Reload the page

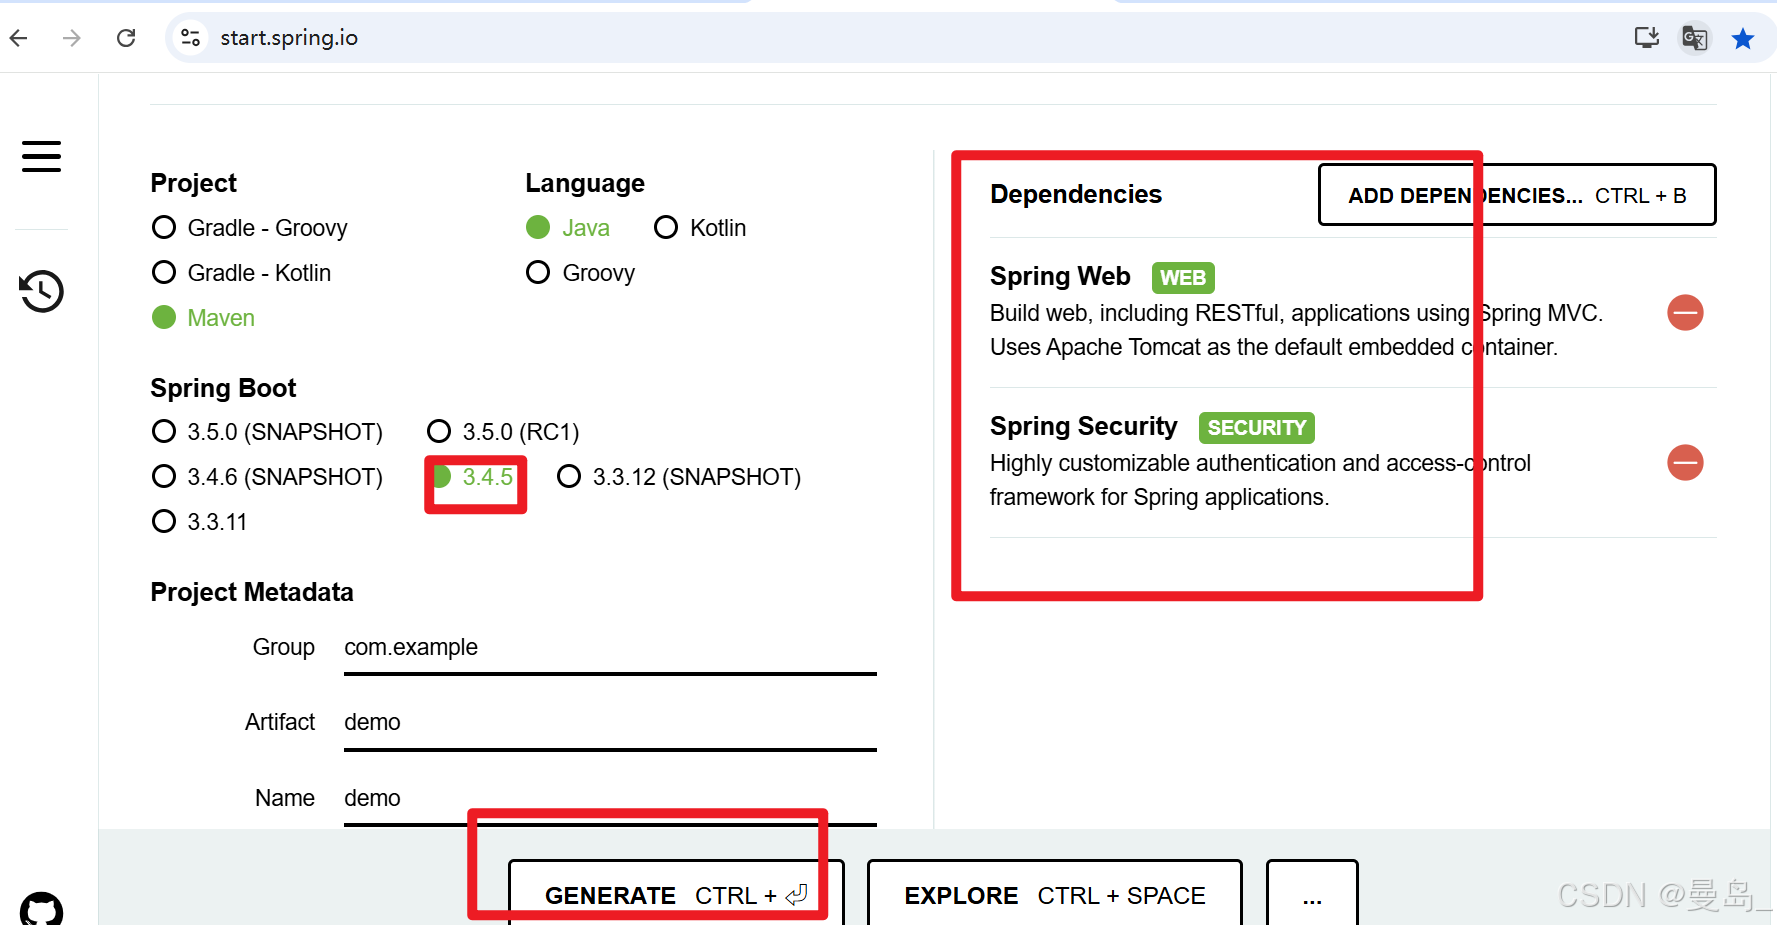pyautogui.click(x=126, y=38)
